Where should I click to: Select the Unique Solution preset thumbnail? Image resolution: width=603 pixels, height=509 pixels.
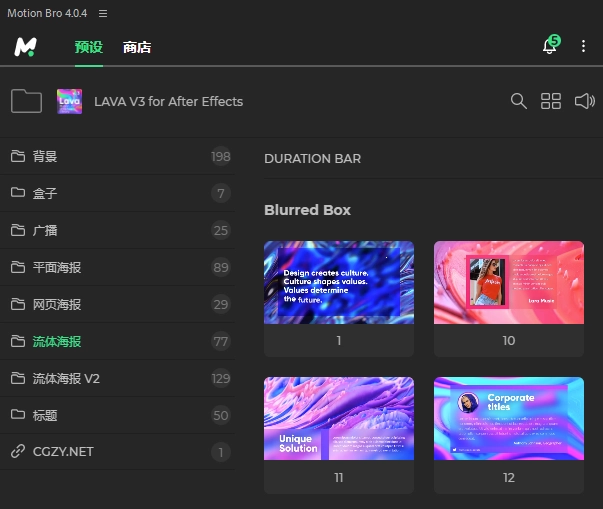(x=339, y=419)
